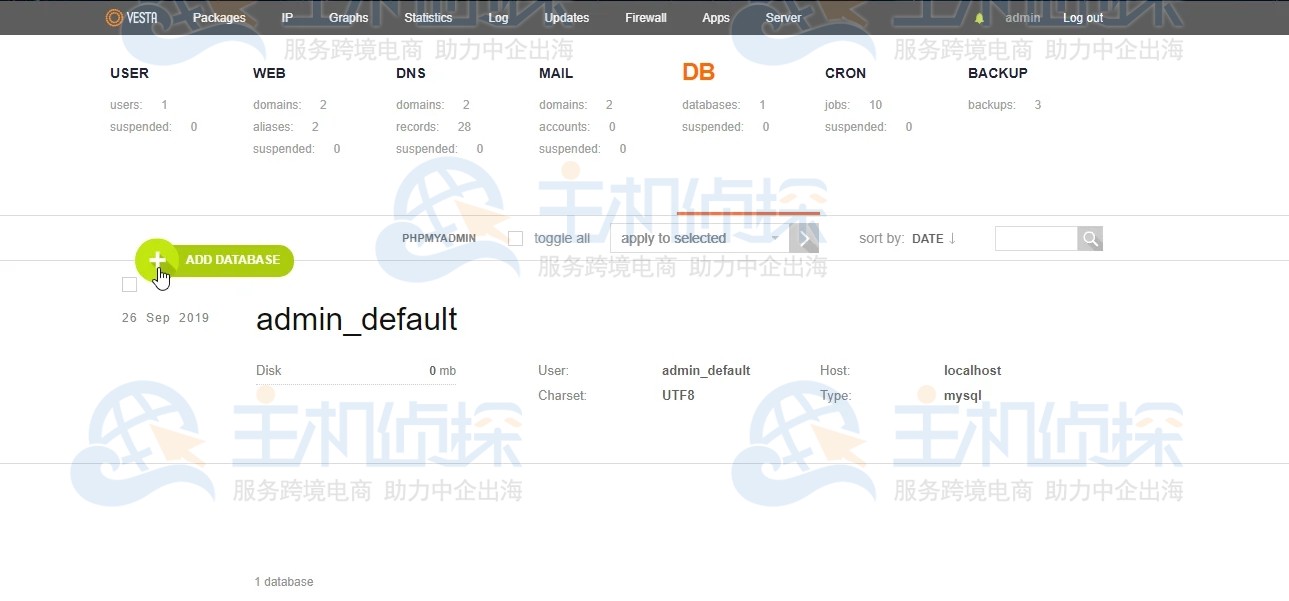This screenshot has width=1289, height=601.
Task: Switch to the BACKUP section tab
Action: click(997, 73)
